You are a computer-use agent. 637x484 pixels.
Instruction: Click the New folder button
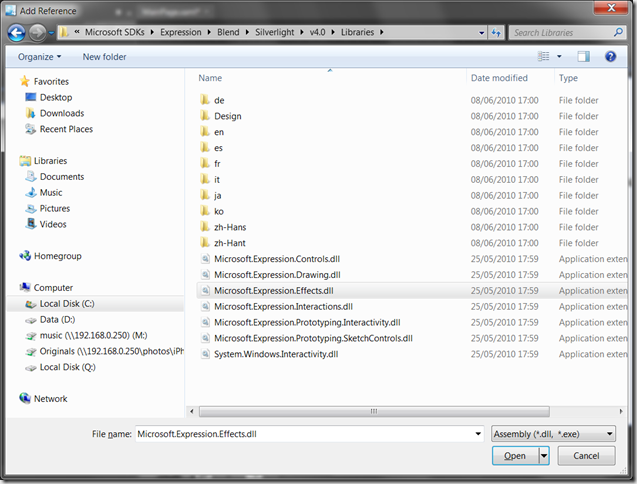pyautogui.click(x=104, y=57)
